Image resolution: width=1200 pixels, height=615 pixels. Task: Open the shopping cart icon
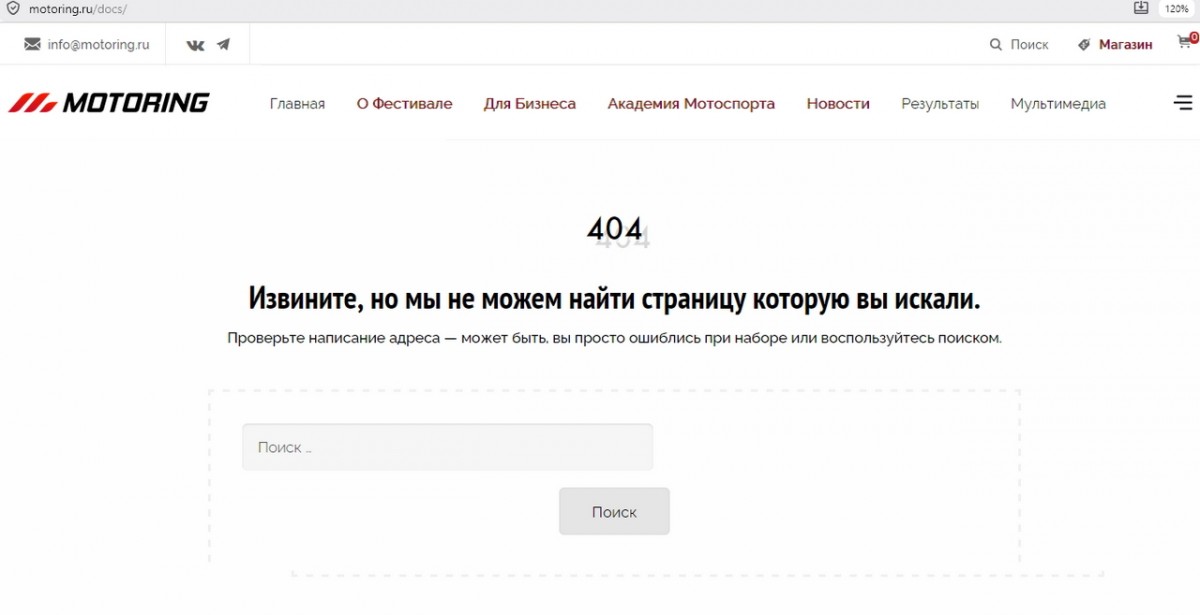point(1186,43)
